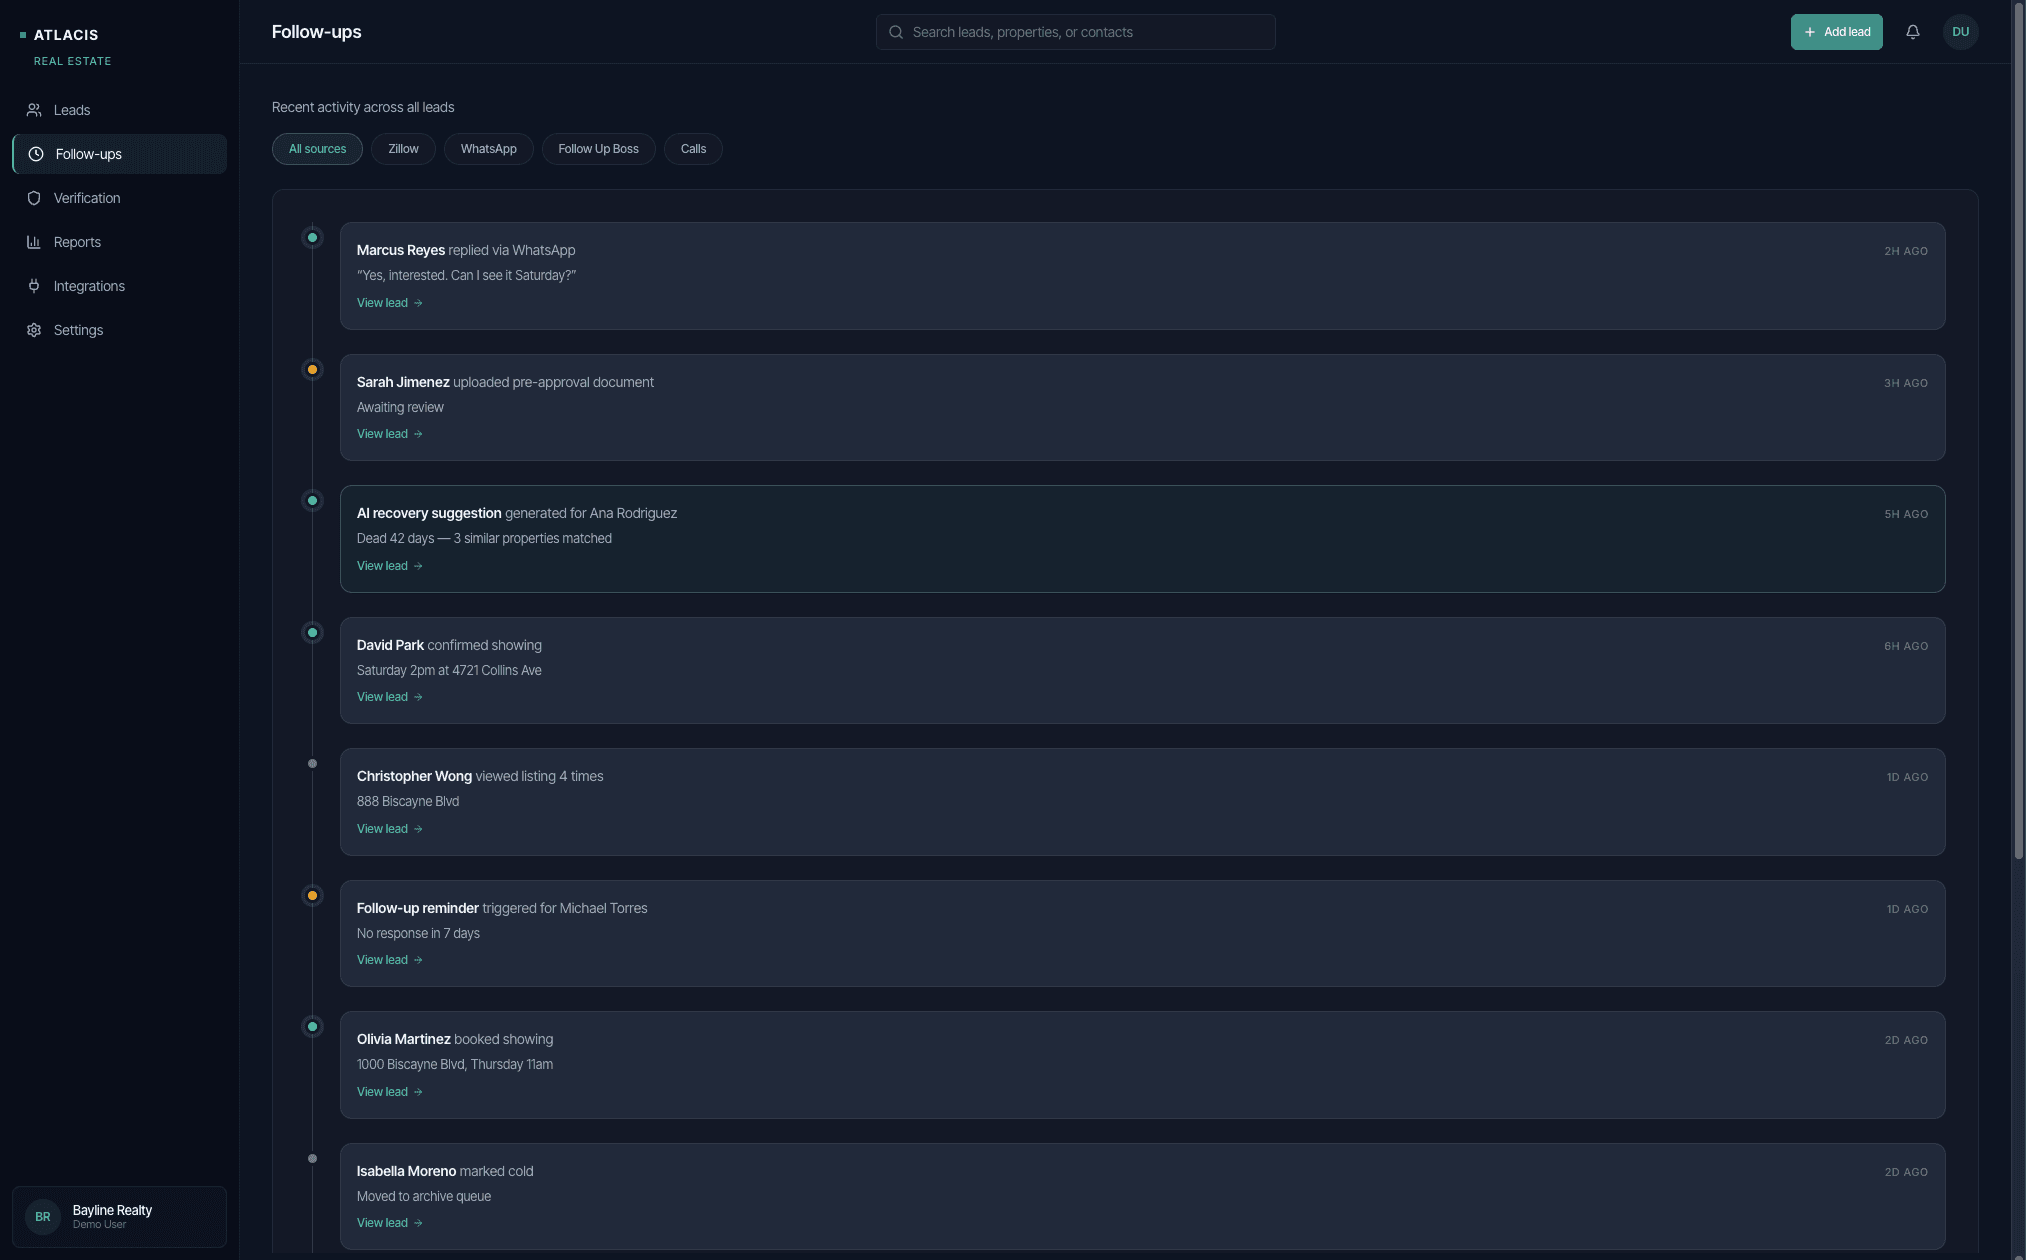This screenshot has width=2026, height=1260.
Task: Focus the search leads input field
Action: click(1085, 32)
